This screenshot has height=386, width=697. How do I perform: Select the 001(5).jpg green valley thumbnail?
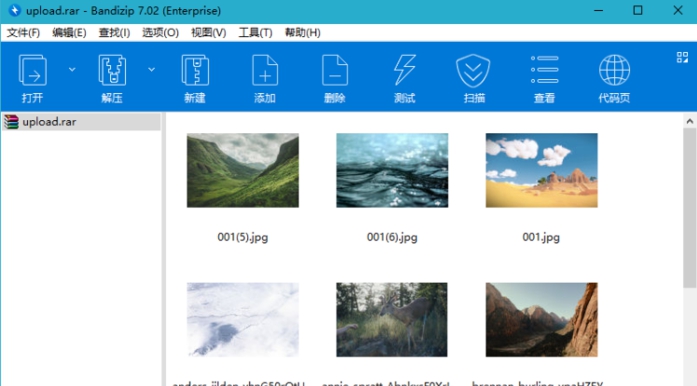click(243, 170)
